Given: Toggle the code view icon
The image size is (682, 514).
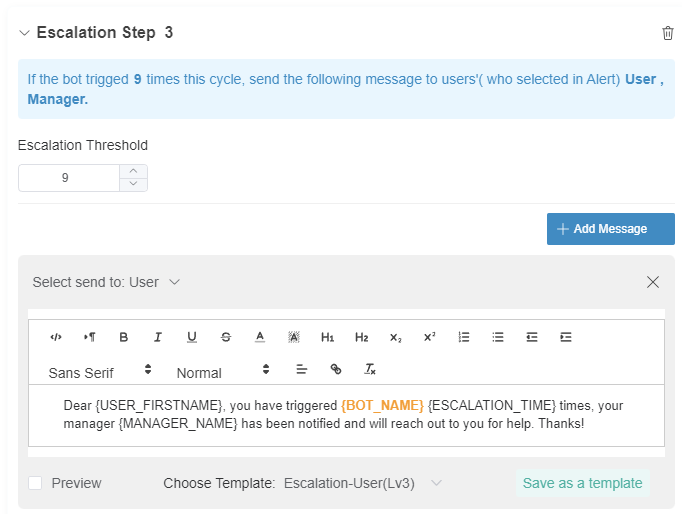Looking at the screenshot, I should coord(56,337).
